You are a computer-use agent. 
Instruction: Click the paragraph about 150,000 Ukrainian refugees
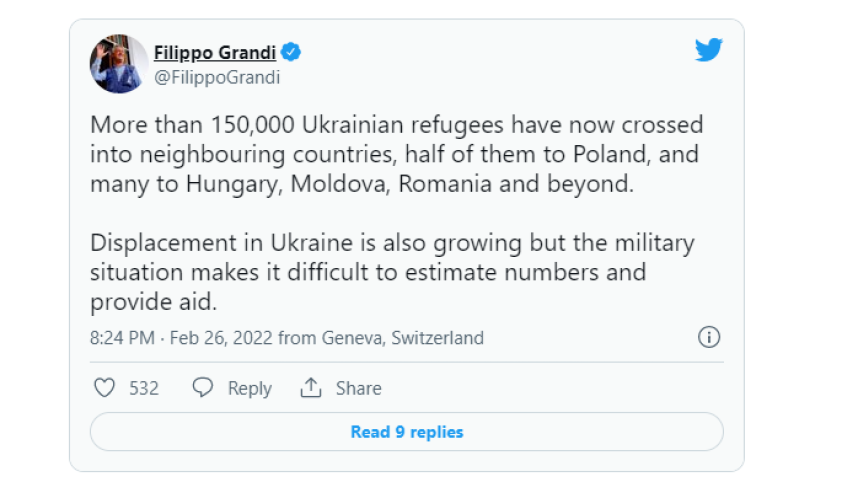(x=396, y=155)
